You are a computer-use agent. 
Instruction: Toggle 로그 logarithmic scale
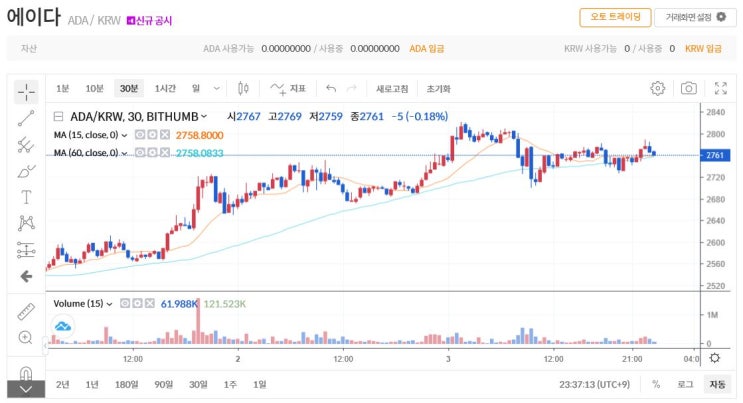pos(685,384)
